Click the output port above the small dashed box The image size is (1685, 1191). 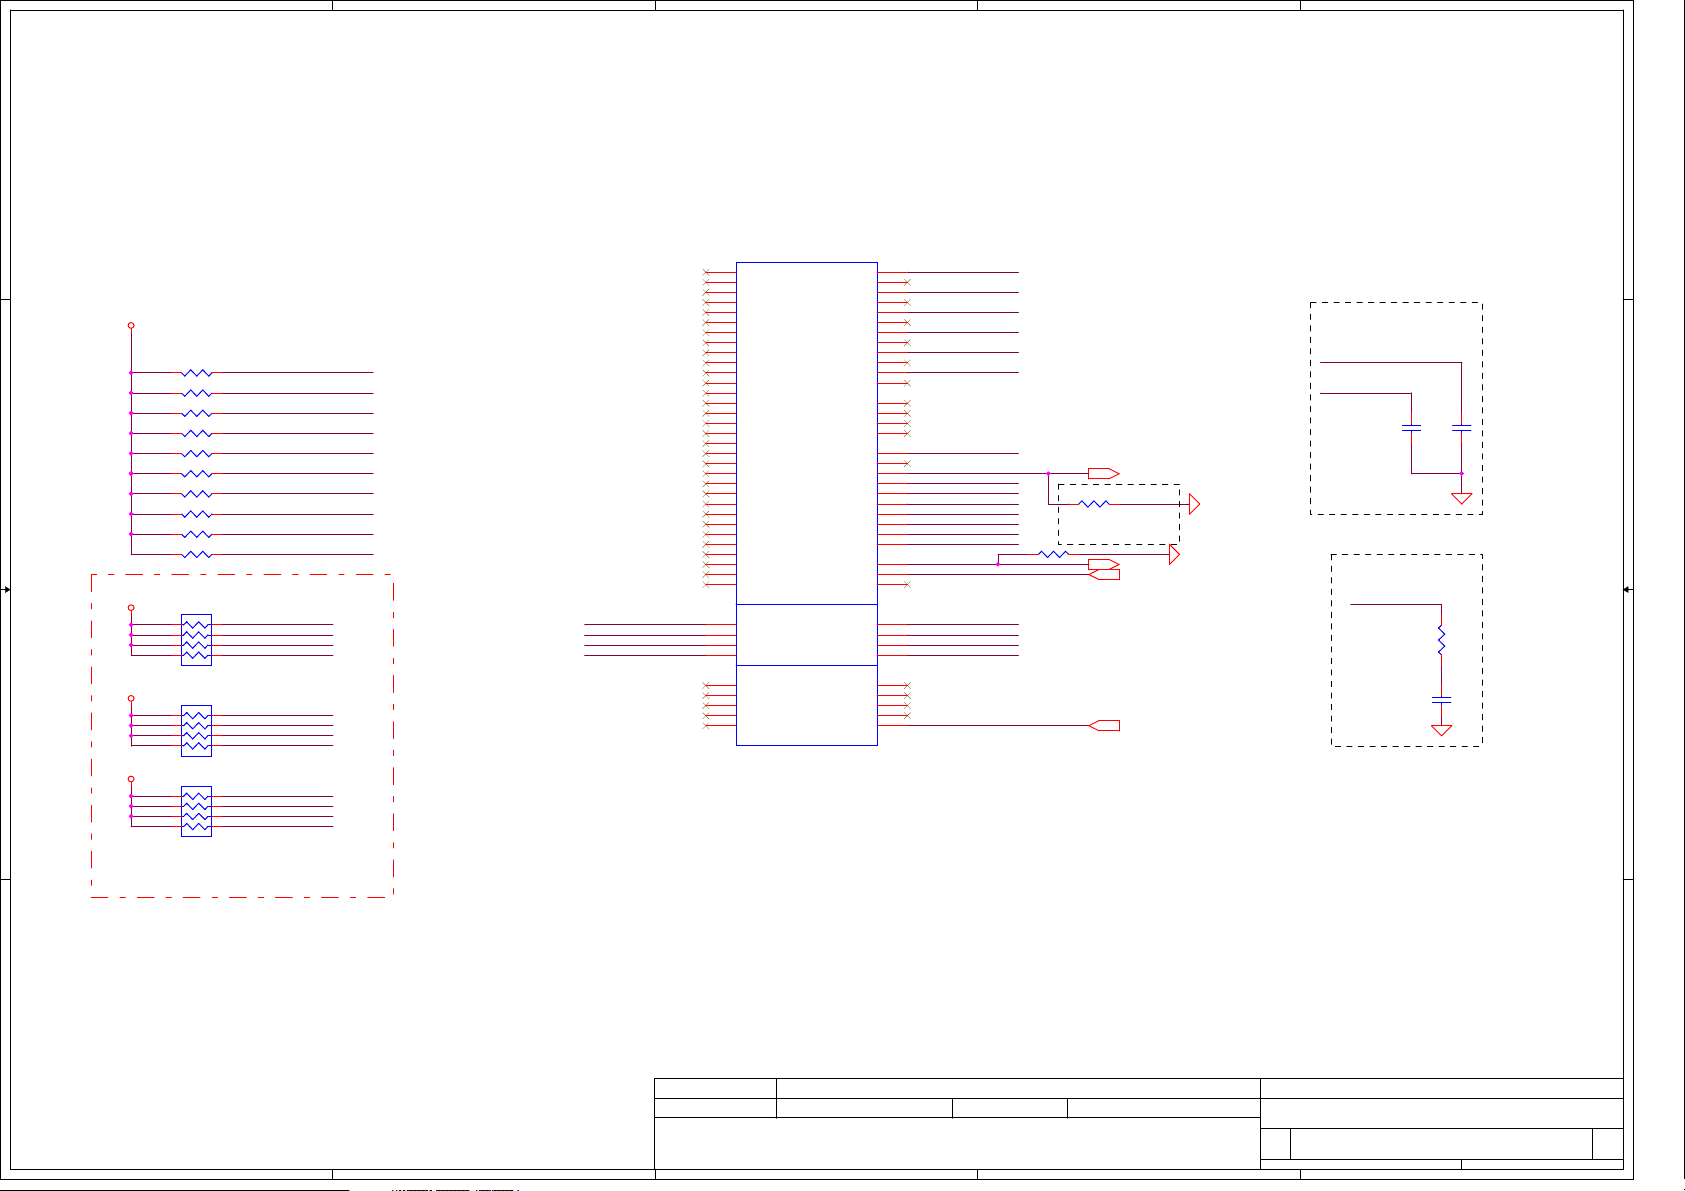pos(1104,473)
